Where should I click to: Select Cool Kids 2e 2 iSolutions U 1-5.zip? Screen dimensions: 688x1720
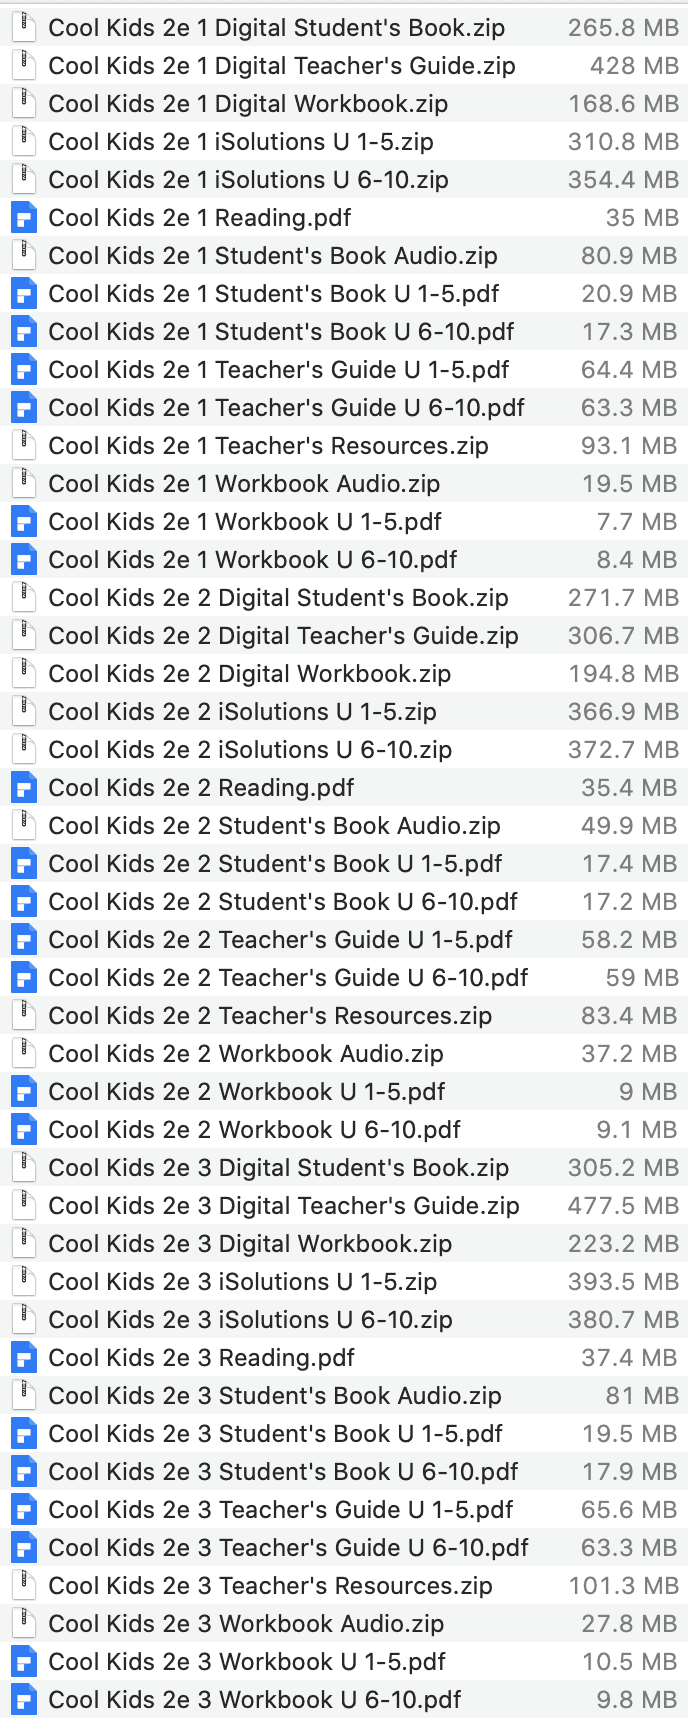click(x=242, y=712)
